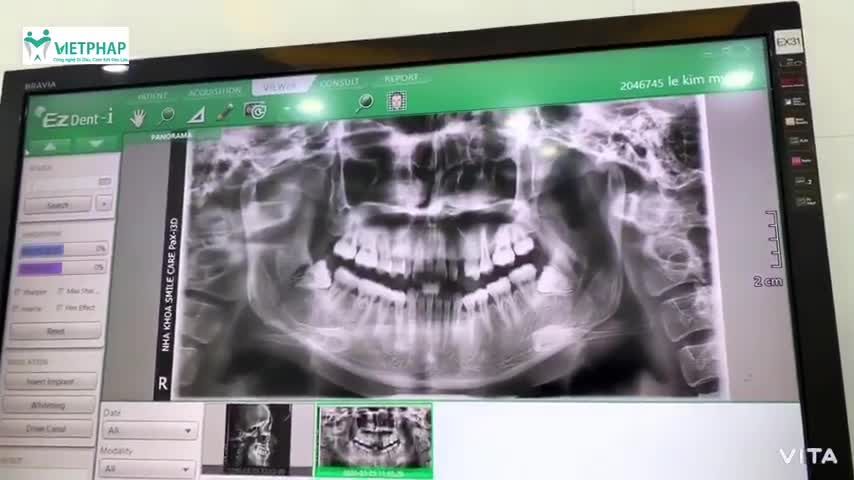The height and width of the screenshot is (480, 854).
Task: Select the PANORAMA image tab
Action: pos(171,136)
